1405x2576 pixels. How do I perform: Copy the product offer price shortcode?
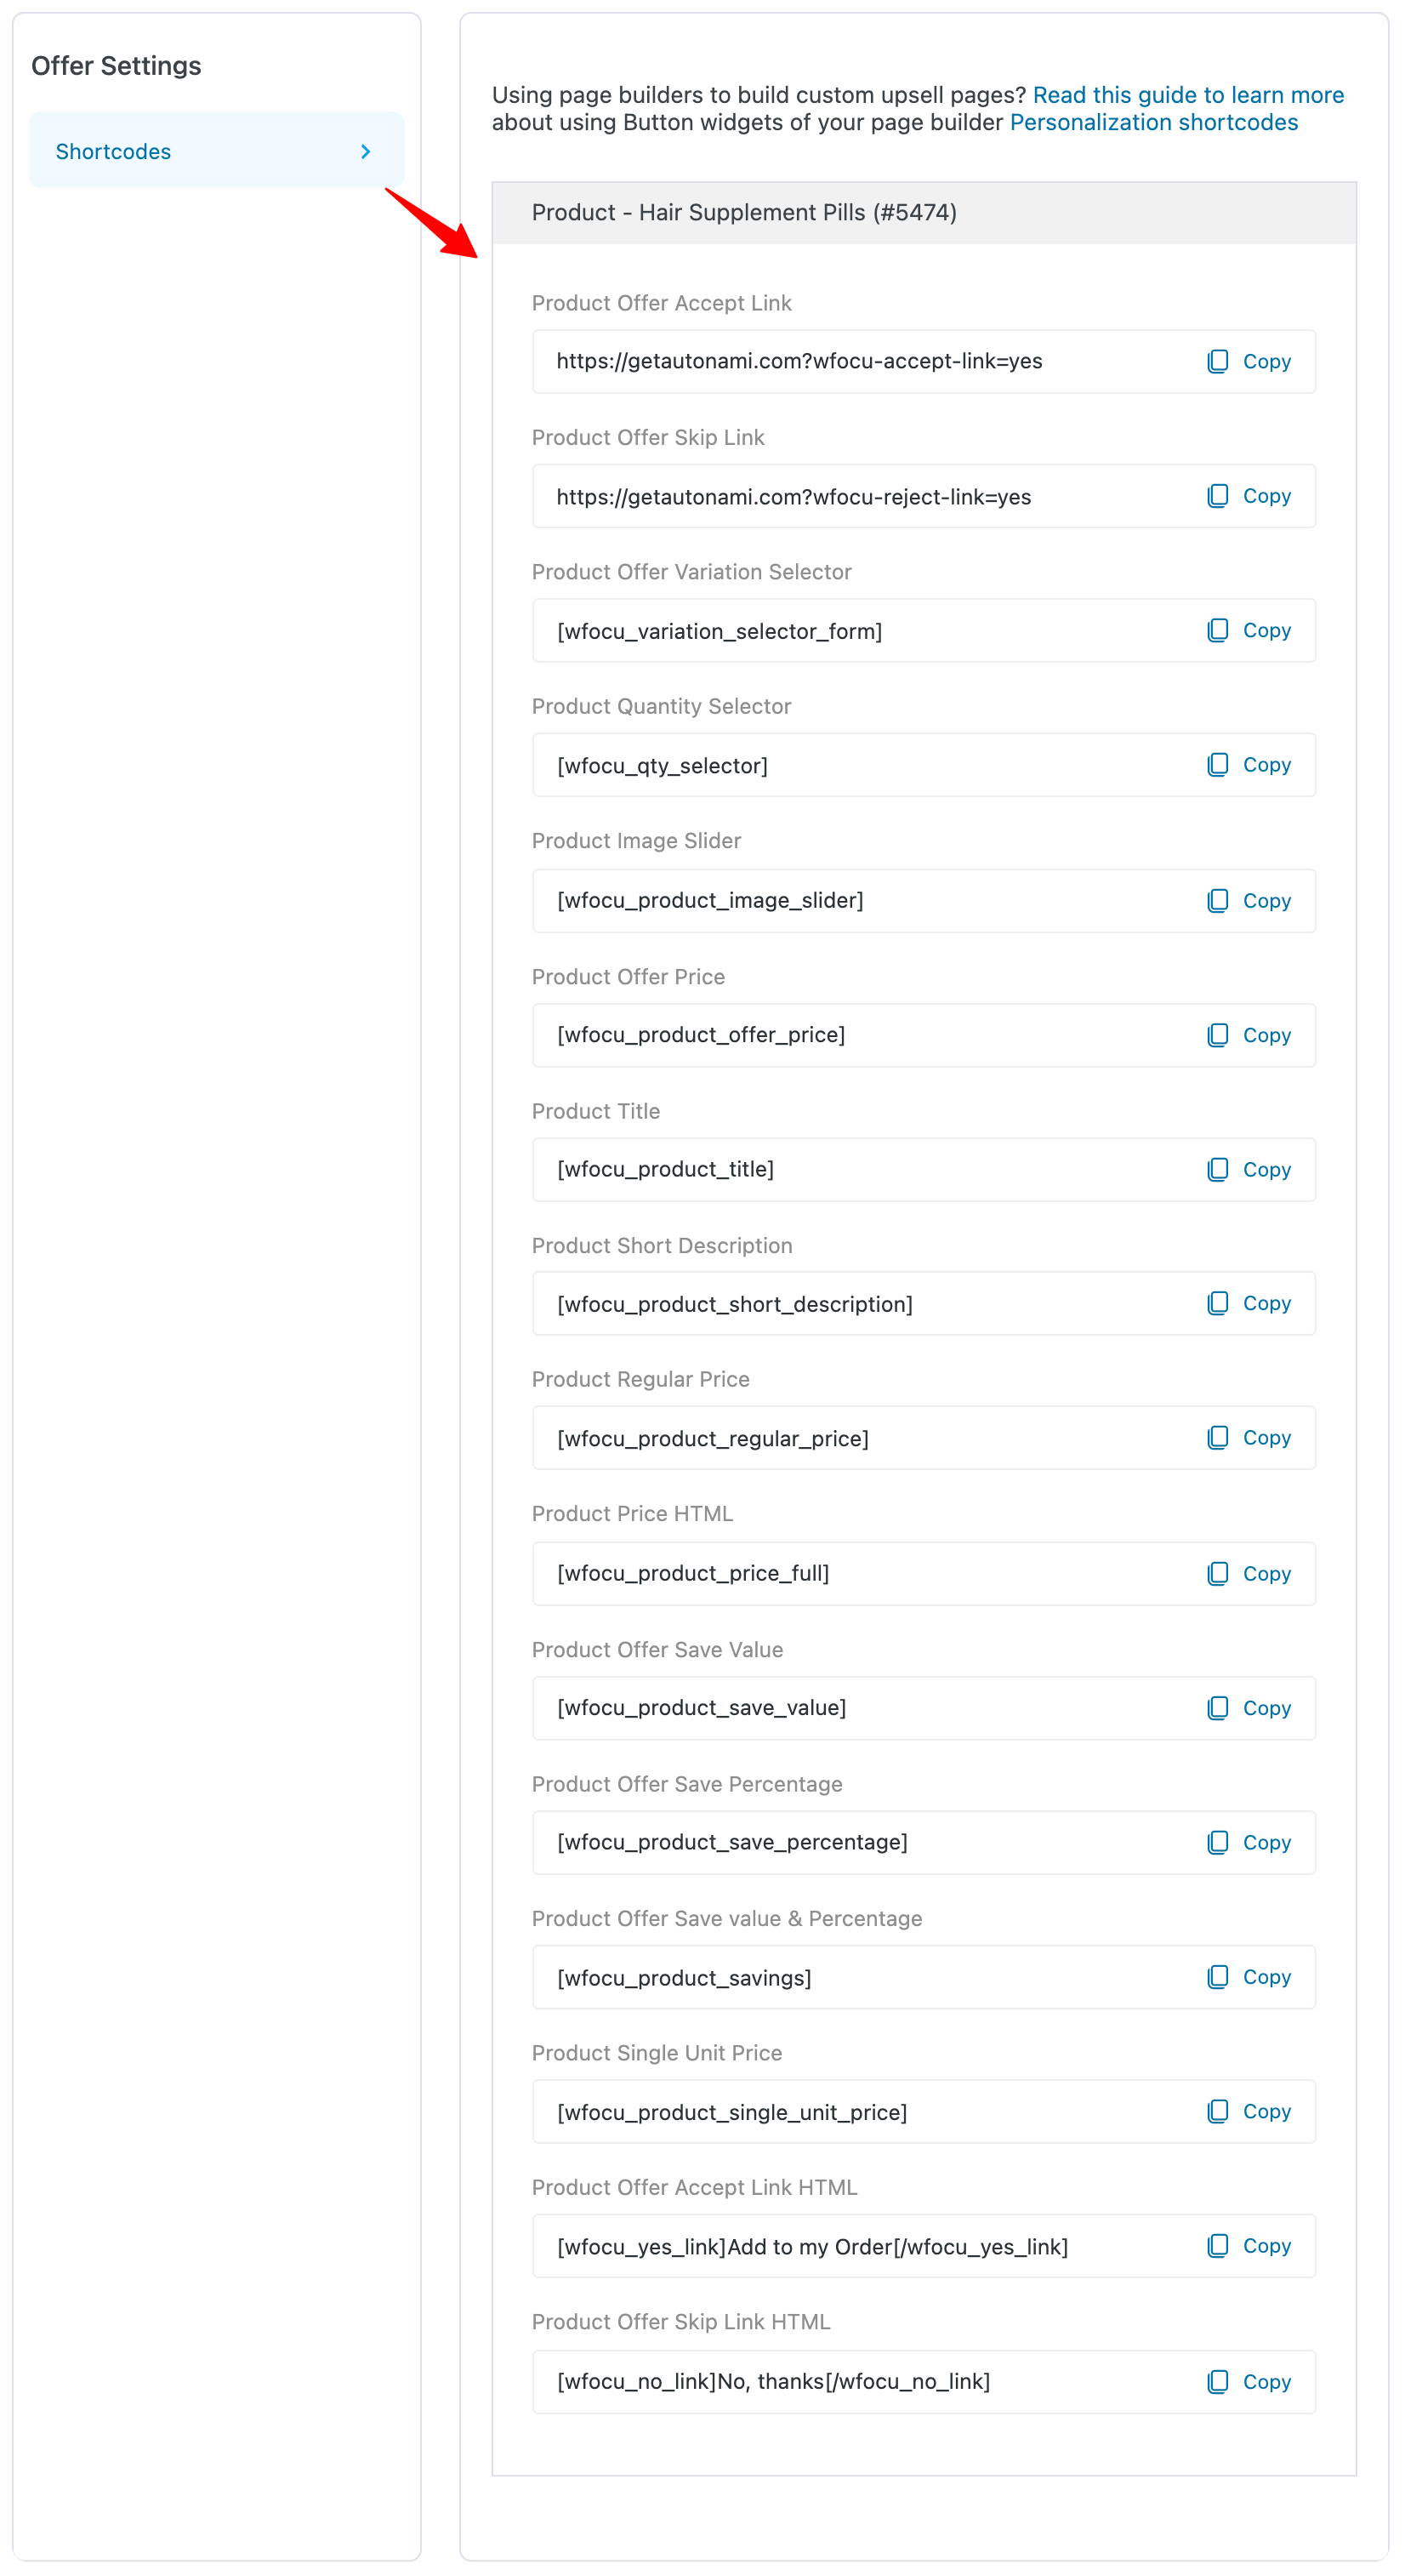click(1249, 1035)
